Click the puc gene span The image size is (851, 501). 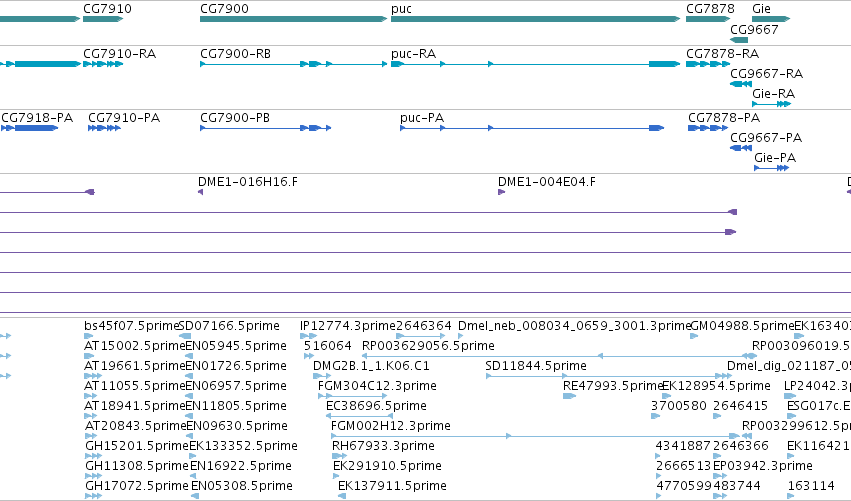(x=535, y=19)
